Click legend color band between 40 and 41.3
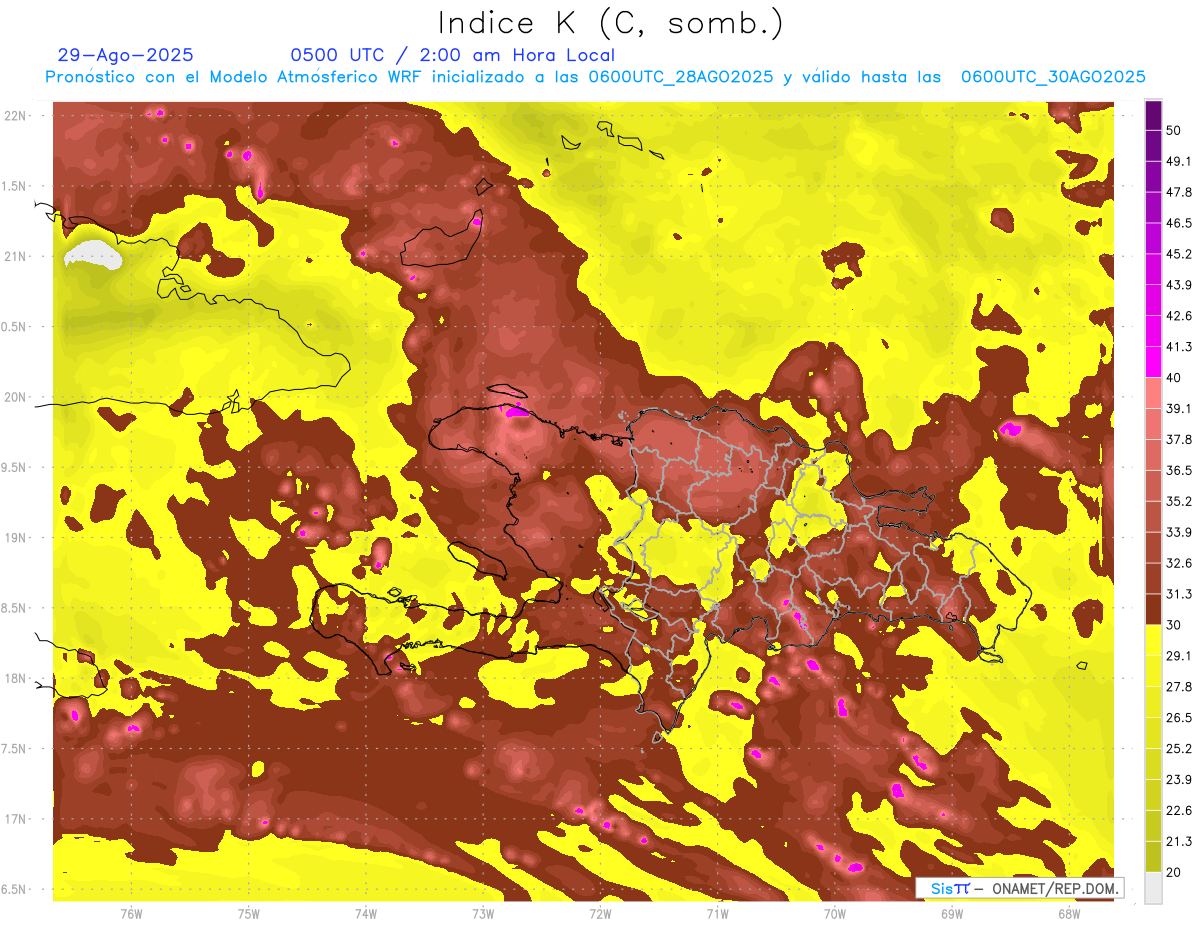This screenshot has height=927, width=1200. tap(1154, 360)
